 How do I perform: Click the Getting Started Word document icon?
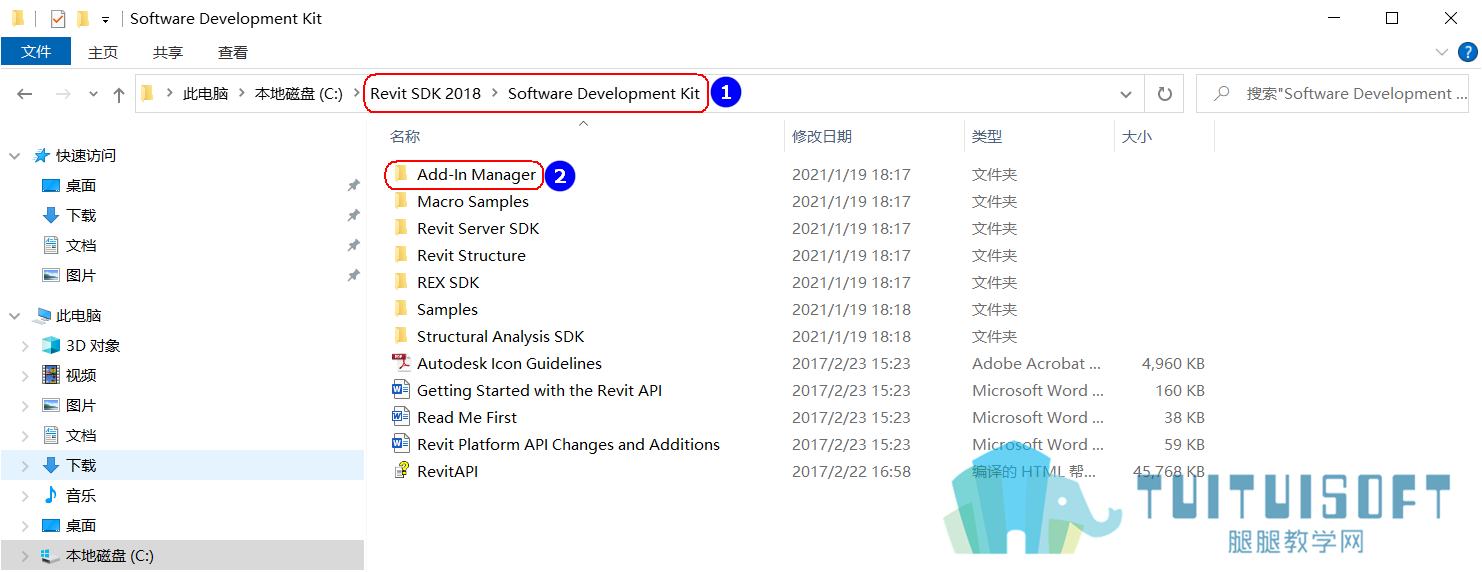[x=401, y=390]
